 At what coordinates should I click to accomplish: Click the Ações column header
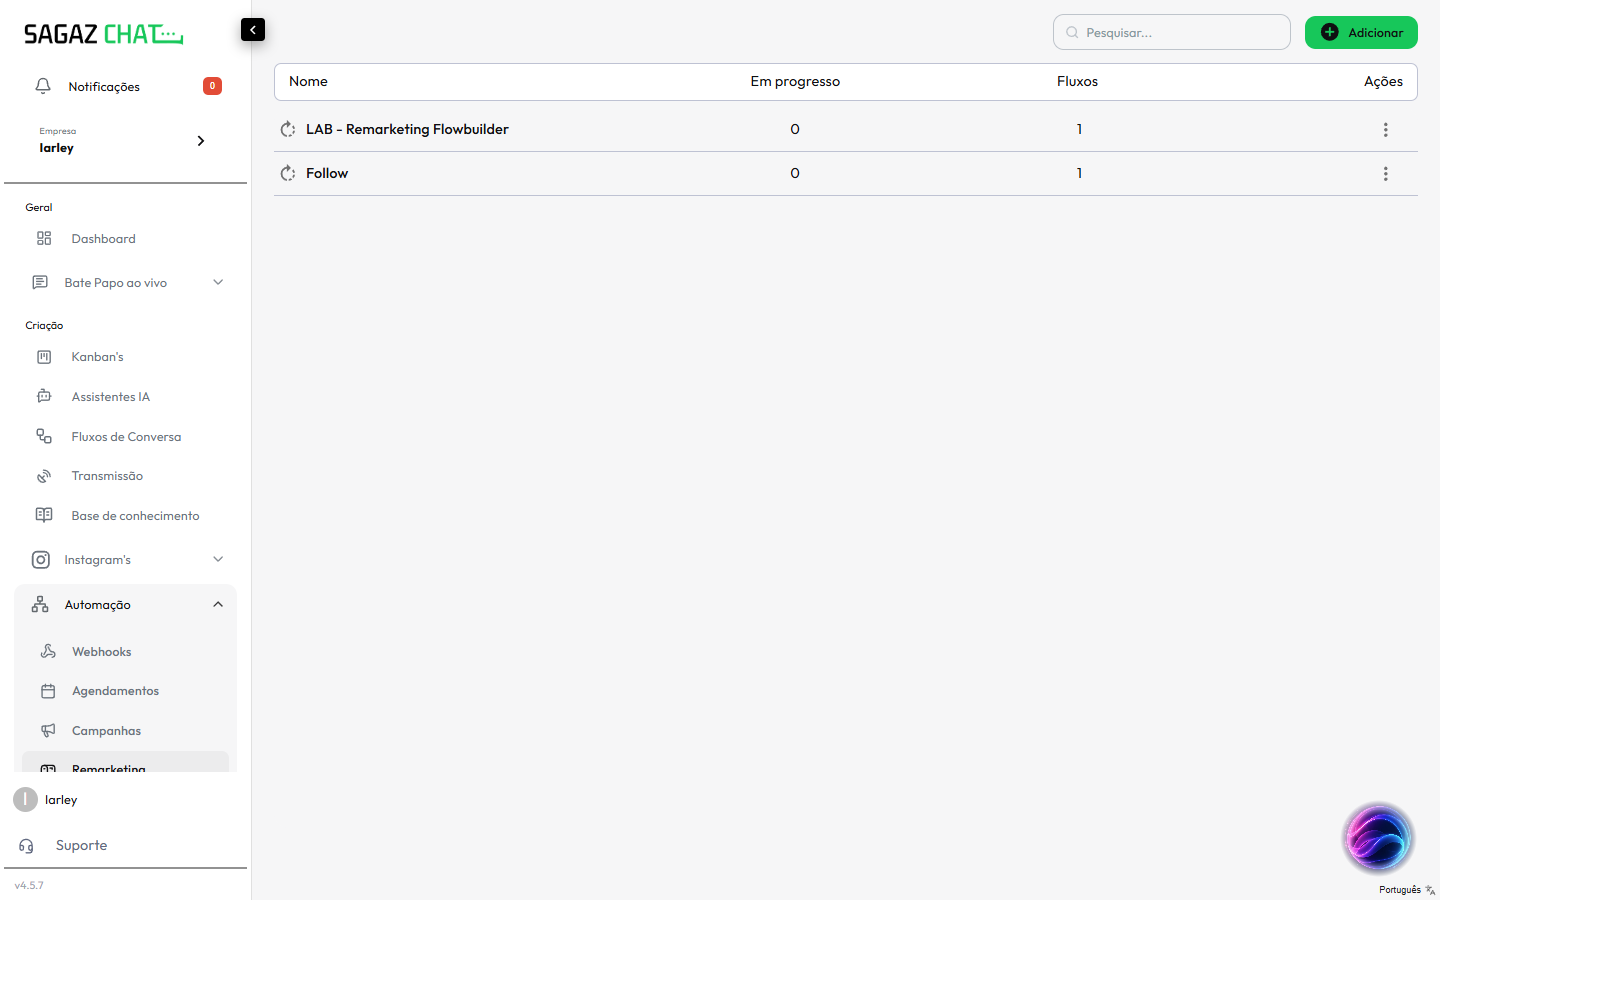point(1383,81)
